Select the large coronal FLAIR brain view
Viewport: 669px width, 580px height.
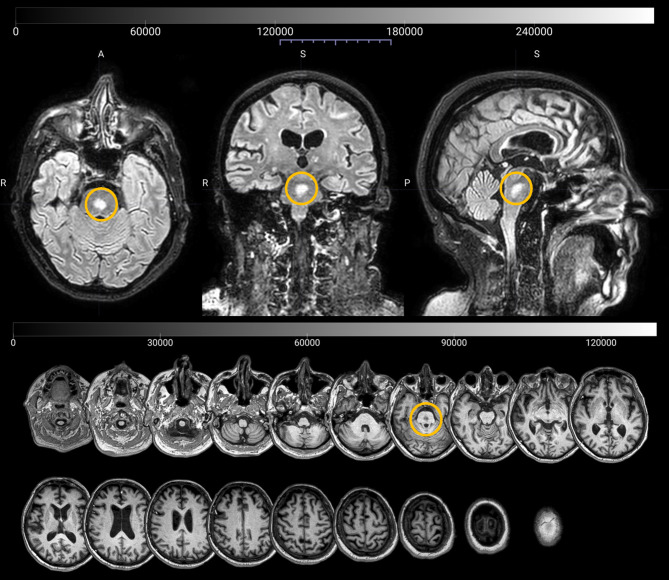pos(303,193)
